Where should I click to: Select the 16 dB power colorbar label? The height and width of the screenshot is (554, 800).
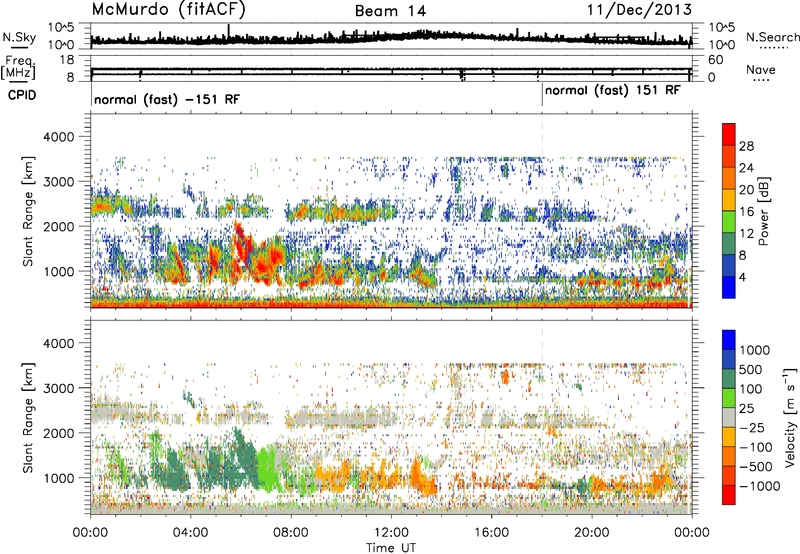[746, 212]
